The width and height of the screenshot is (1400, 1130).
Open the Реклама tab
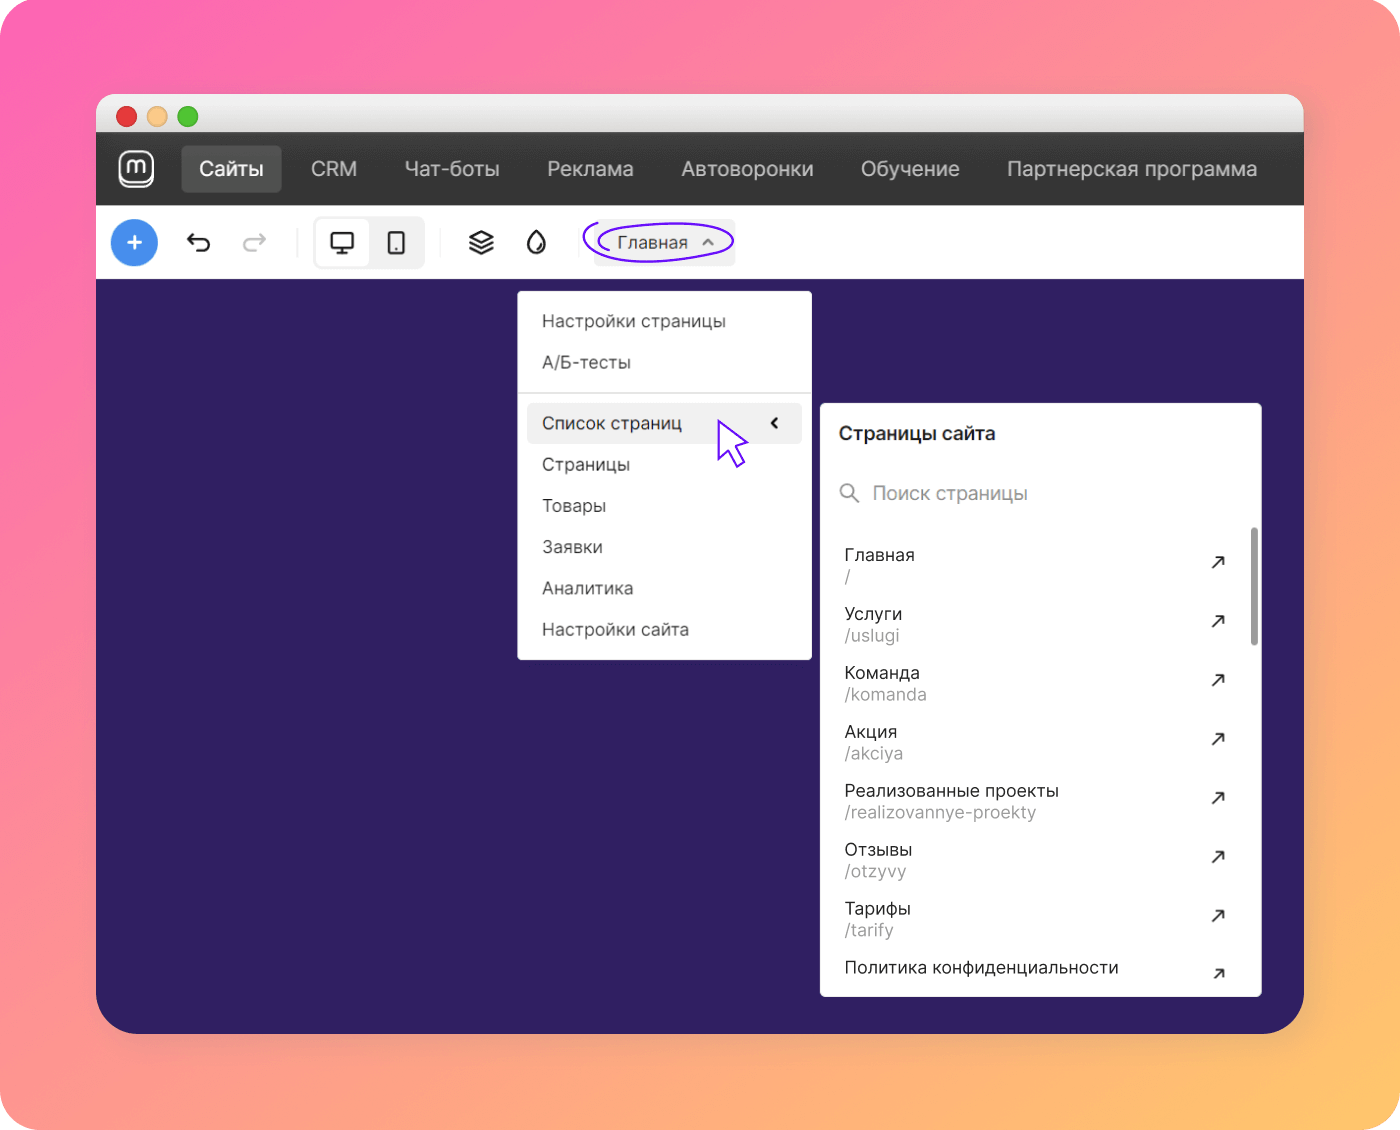tap(590, 169)
